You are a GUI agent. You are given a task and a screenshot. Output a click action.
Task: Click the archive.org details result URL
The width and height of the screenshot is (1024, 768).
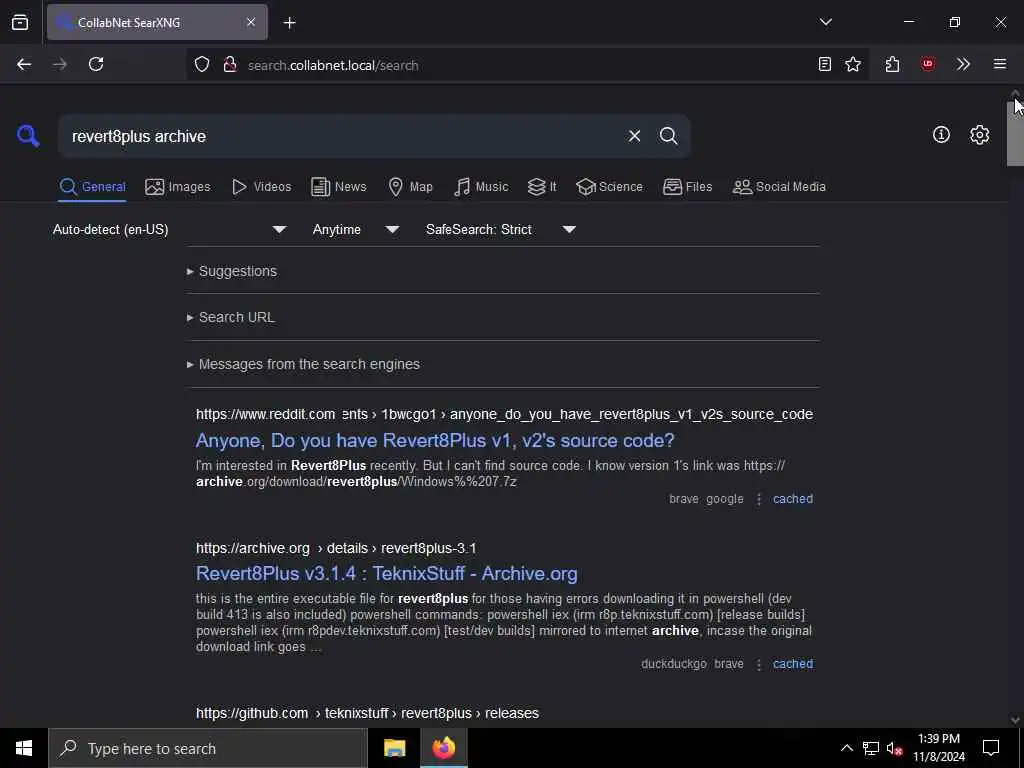[x=336, y=549]
